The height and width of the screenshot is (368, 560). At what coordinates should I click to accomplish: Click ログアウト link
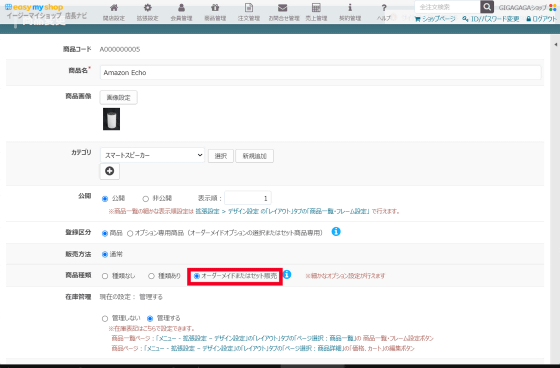click(x=541, y=19)
